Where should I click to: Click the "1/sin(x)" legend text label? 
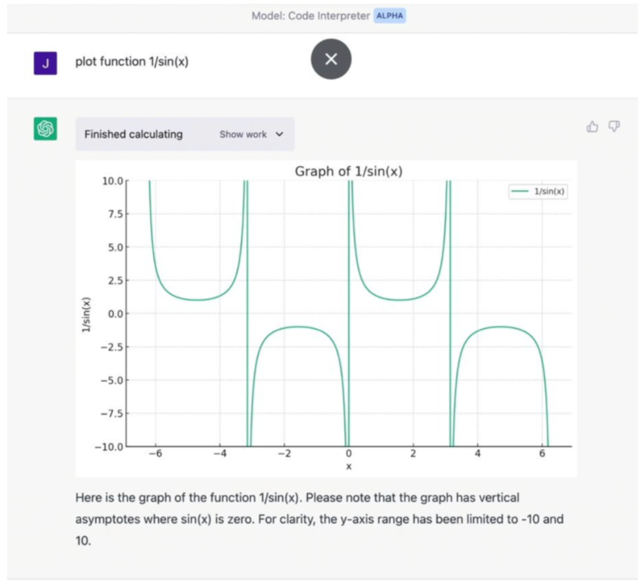[x=549, y=191]
